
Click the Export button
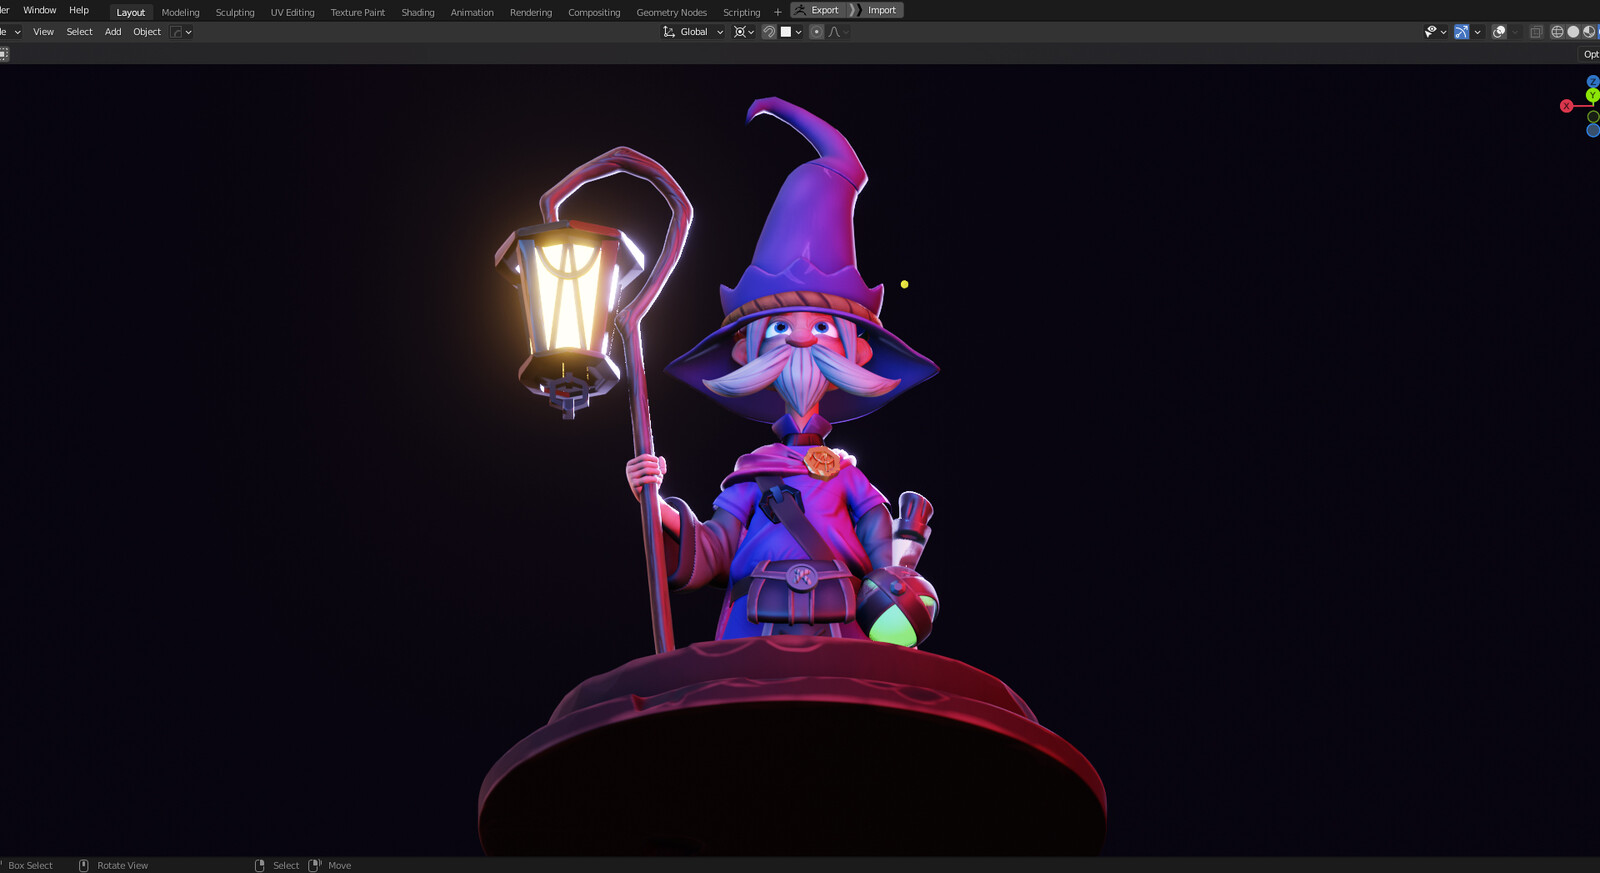click(819, 10)
